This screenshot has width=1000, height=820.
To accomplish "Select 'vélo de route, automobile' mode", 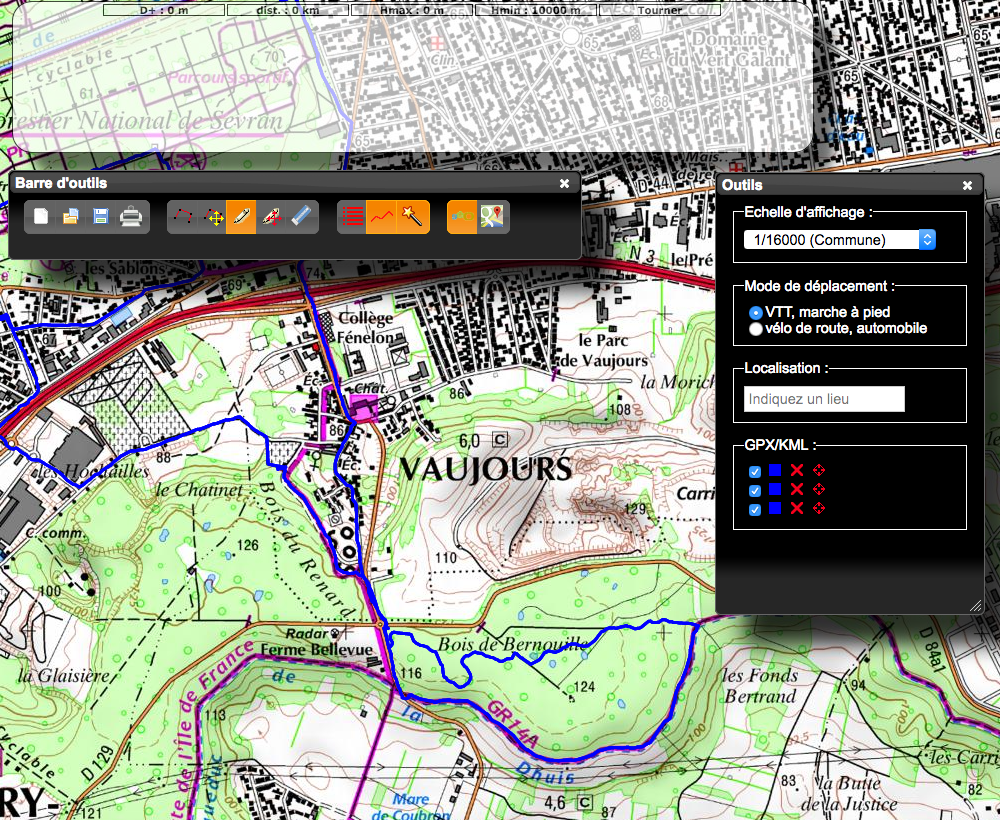I will [756, 328].
